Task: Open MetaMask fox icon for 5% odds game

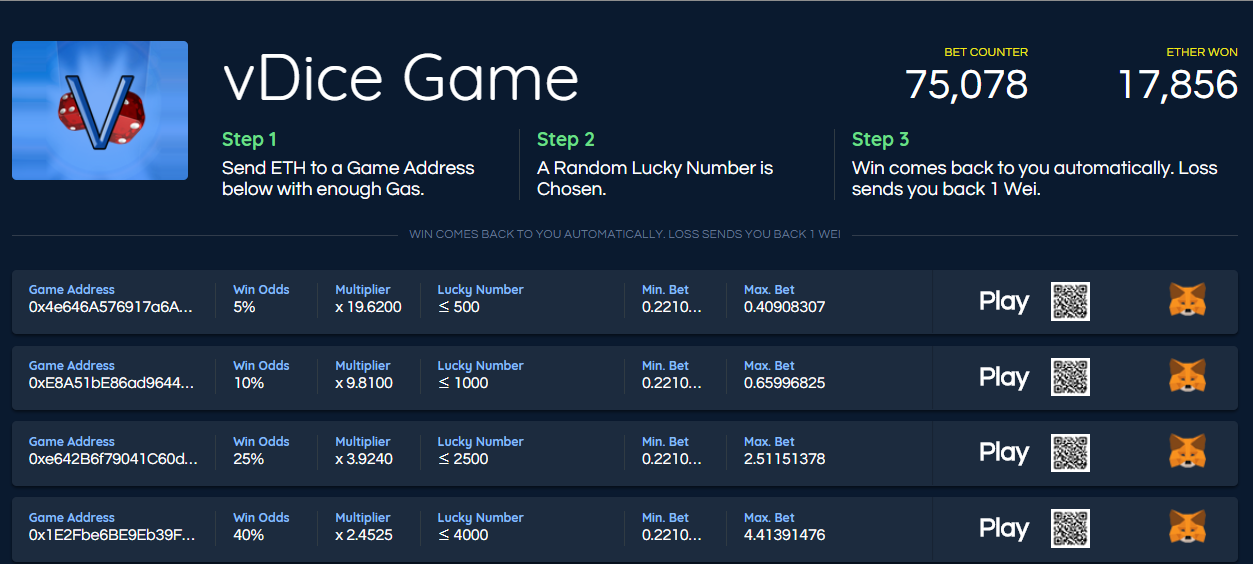Action: [x=1188, y=301]
